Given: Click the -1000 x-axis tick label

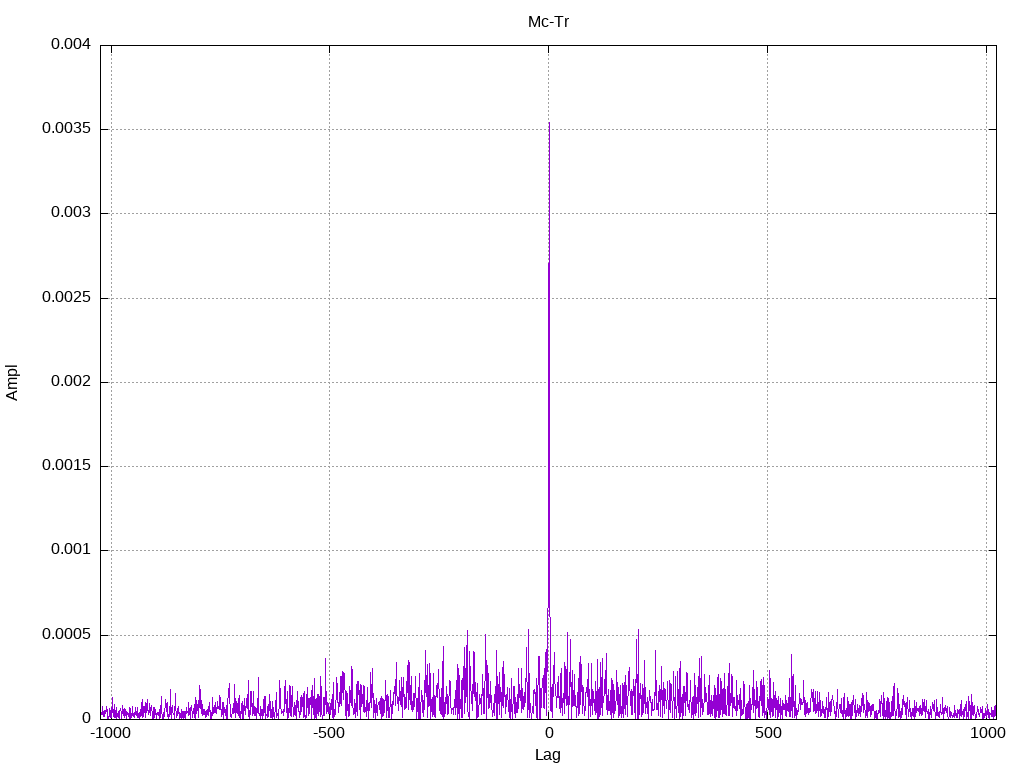Looking at the screenshot, I should [110, 733].
